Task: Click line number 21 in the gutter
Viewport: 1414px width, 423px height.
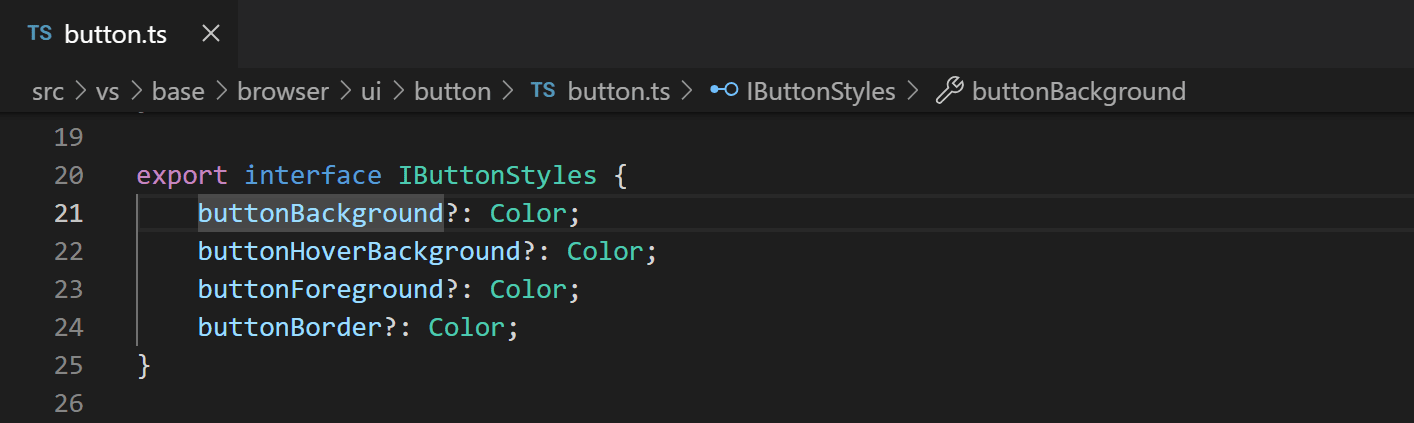Action: tap(69, 213)
